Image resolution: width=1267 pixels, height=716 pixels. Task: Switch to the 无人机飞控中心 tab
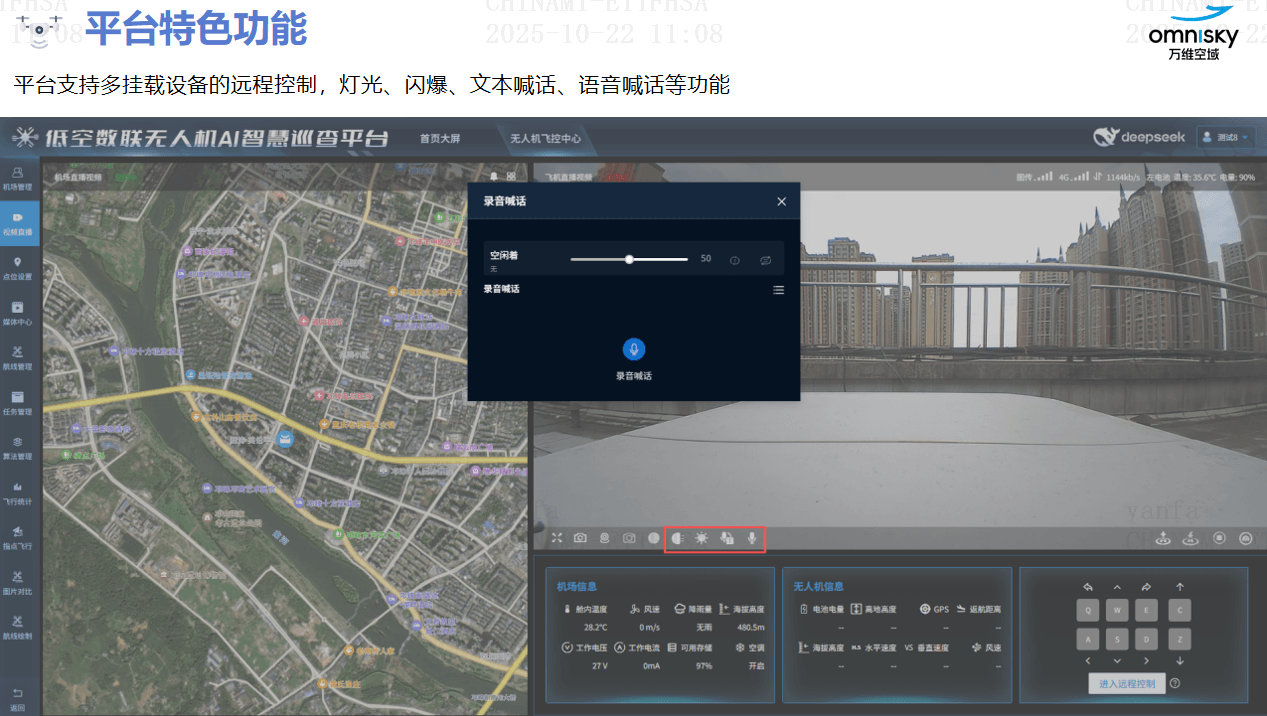[x=545, y=139]
